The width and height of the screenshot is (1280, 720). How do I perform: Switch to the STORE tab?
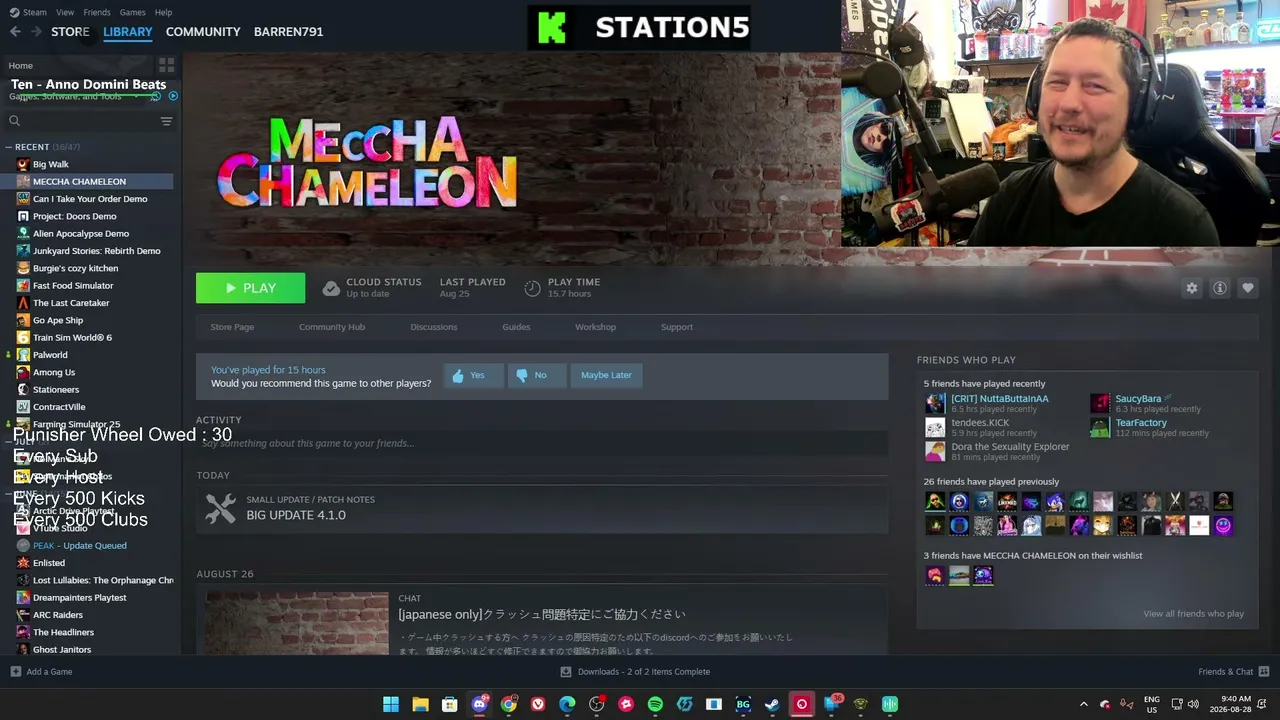(70, 32)
